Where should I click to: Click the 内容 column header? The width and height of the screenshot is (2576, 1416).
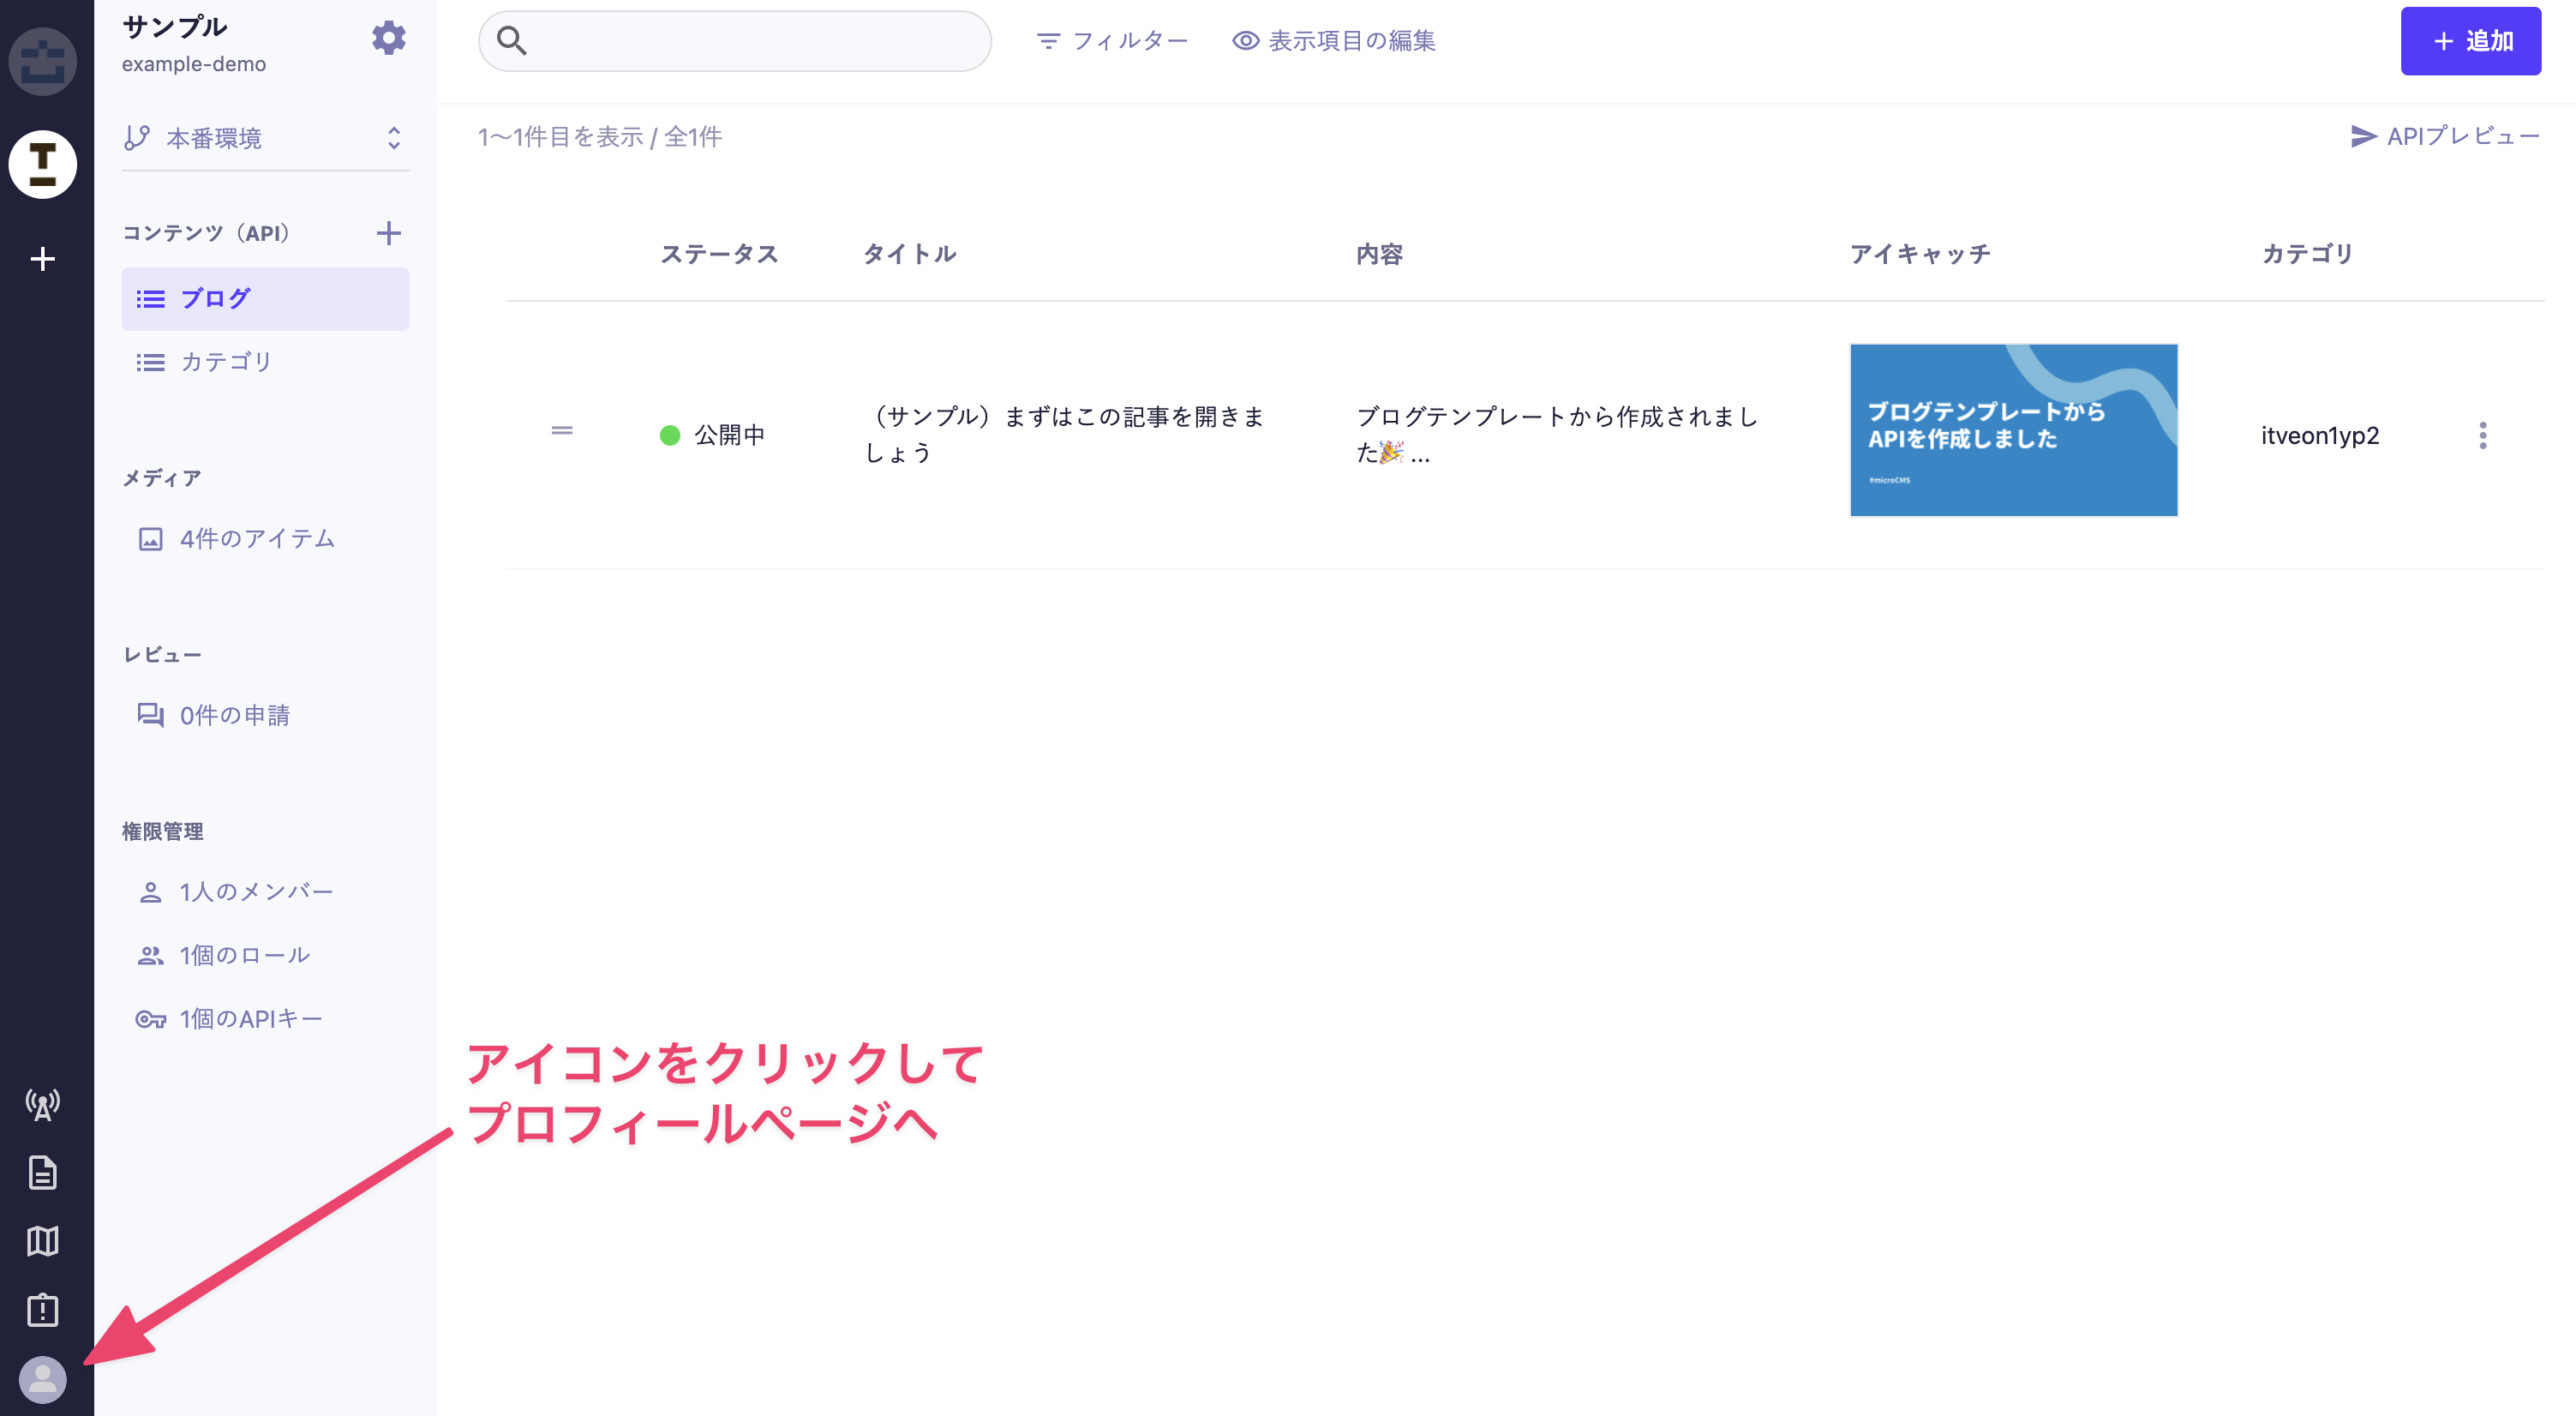pos(1380,254)
